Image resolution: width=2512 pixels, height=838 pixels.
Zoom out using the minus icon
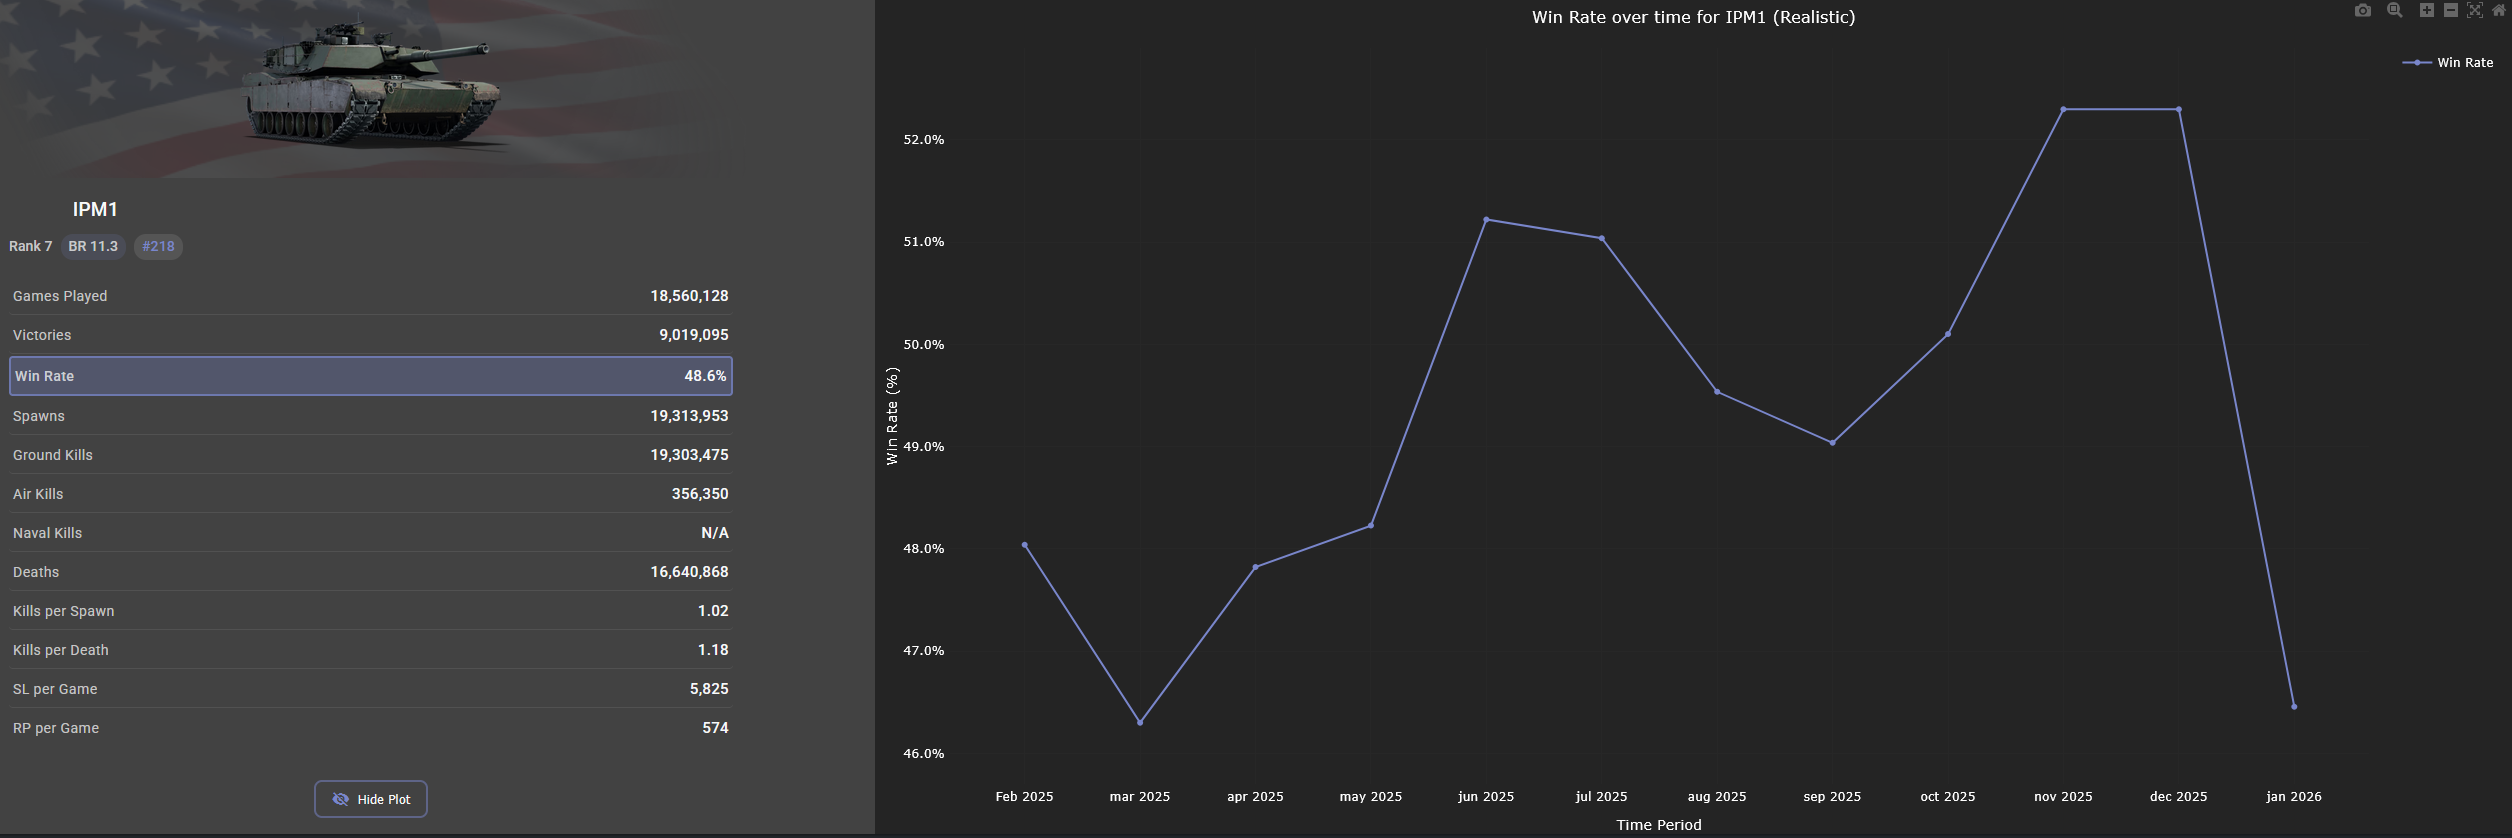(x=2451, y=11)
